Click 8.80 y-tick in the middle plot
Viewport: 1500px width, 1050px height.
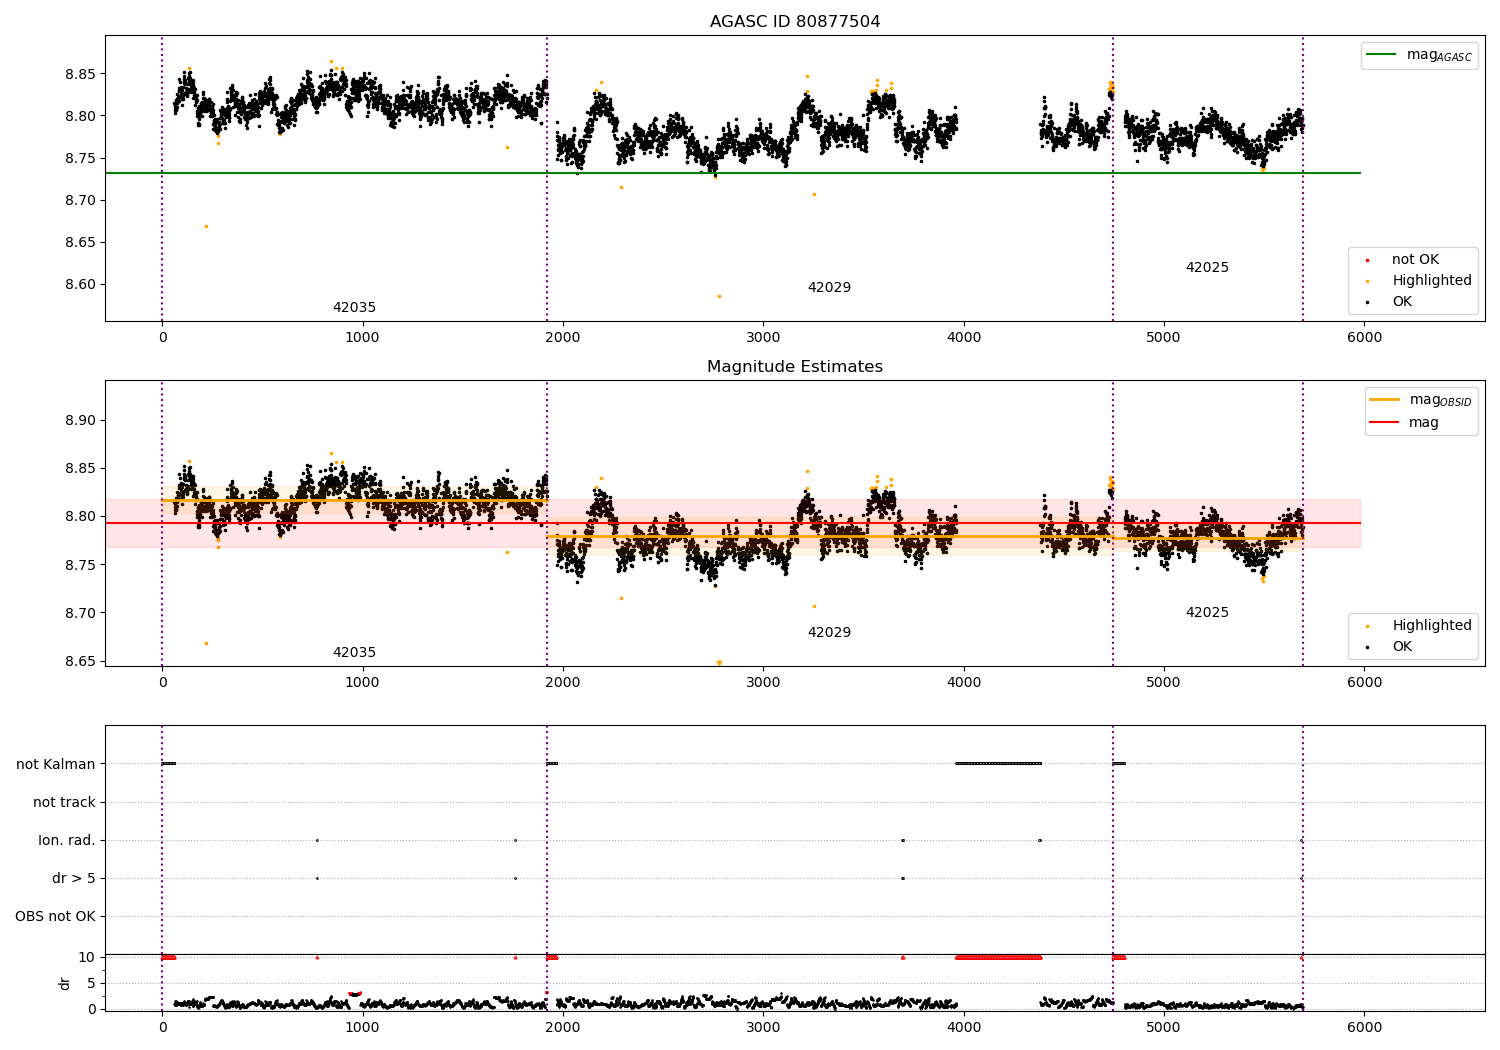pyautogui.click(x=81, y=517)
